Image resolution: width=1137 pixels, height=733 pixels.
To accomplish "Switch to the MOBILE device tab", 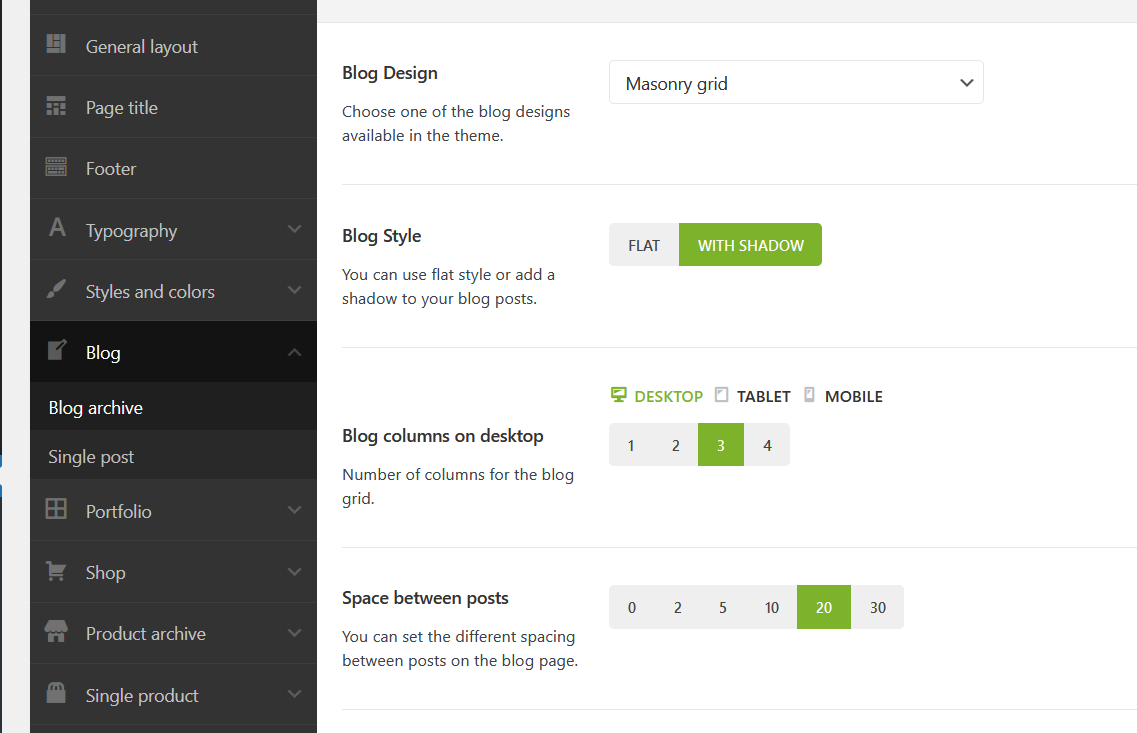I will [x=843, y=396].
